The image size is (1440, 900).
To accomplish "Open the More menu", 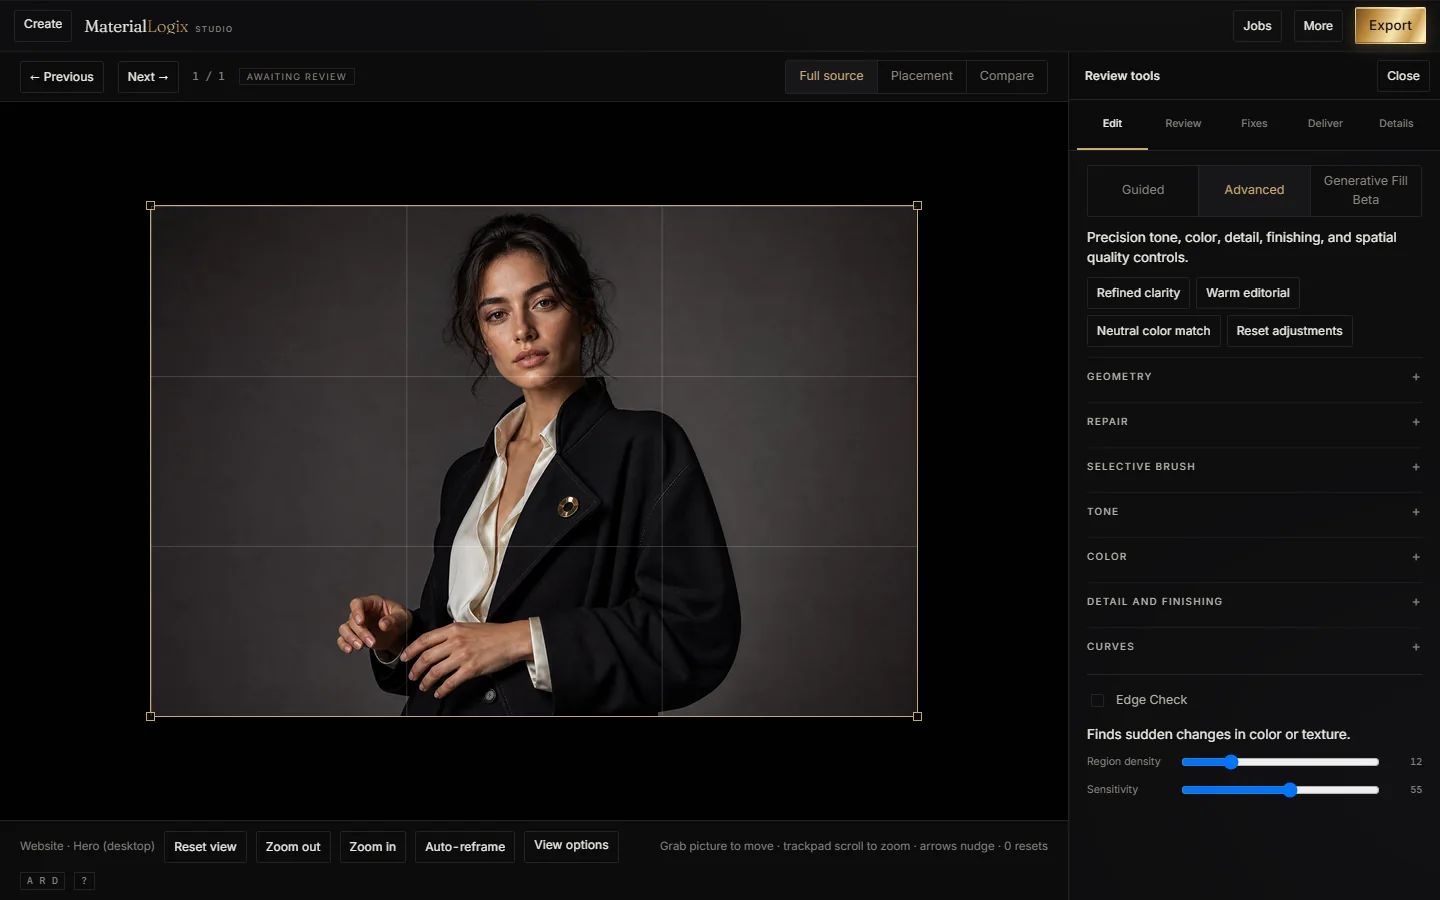I will 1318,26.
